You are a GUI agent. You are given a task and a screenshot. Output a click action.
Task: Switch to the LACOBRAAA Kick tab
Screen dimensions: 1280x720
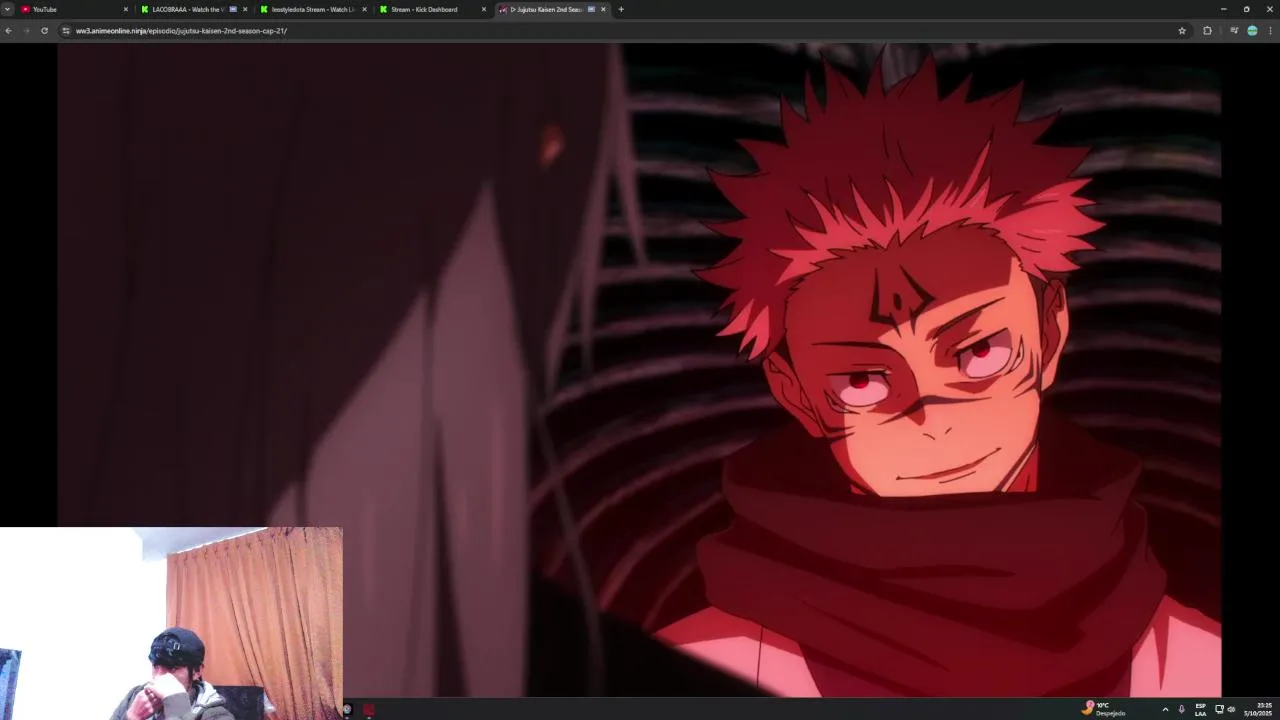pos(193,9)
